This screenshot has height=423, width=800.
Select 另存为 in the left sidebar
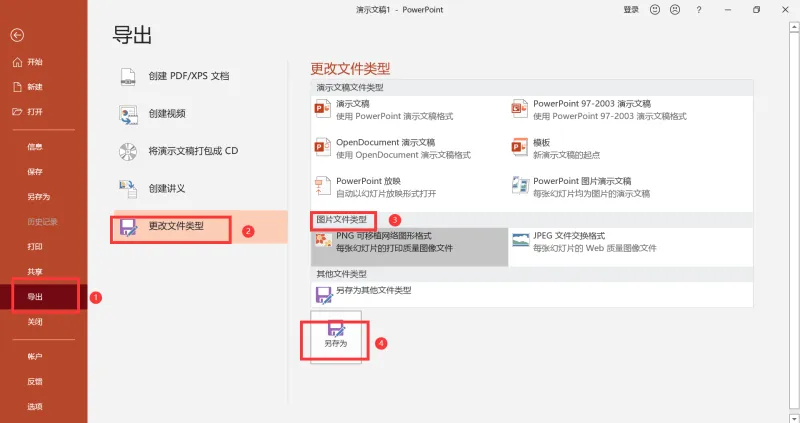[x=39, y=197]
